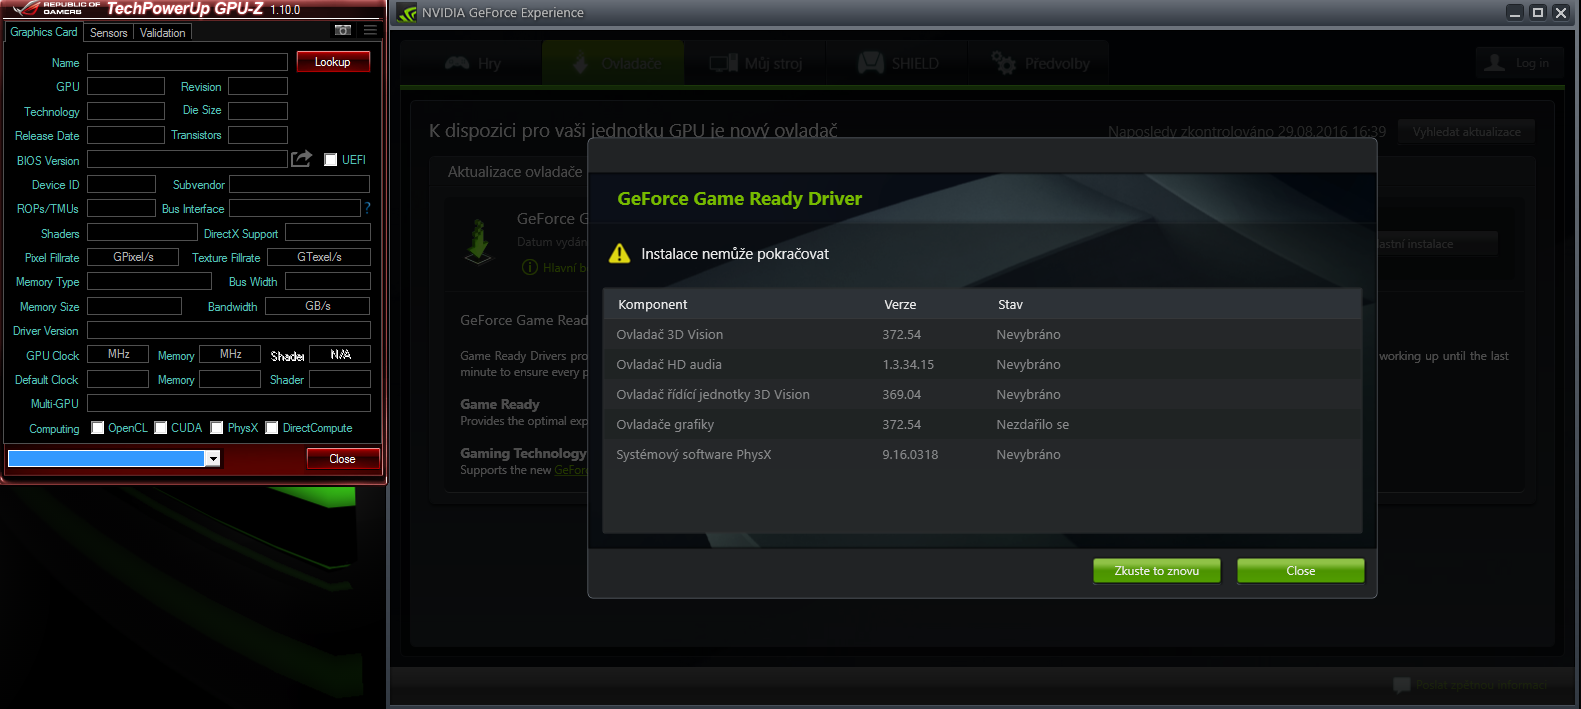Click the green download arrow driver icon
1581x709 pixels.
(x=479, y=241)
